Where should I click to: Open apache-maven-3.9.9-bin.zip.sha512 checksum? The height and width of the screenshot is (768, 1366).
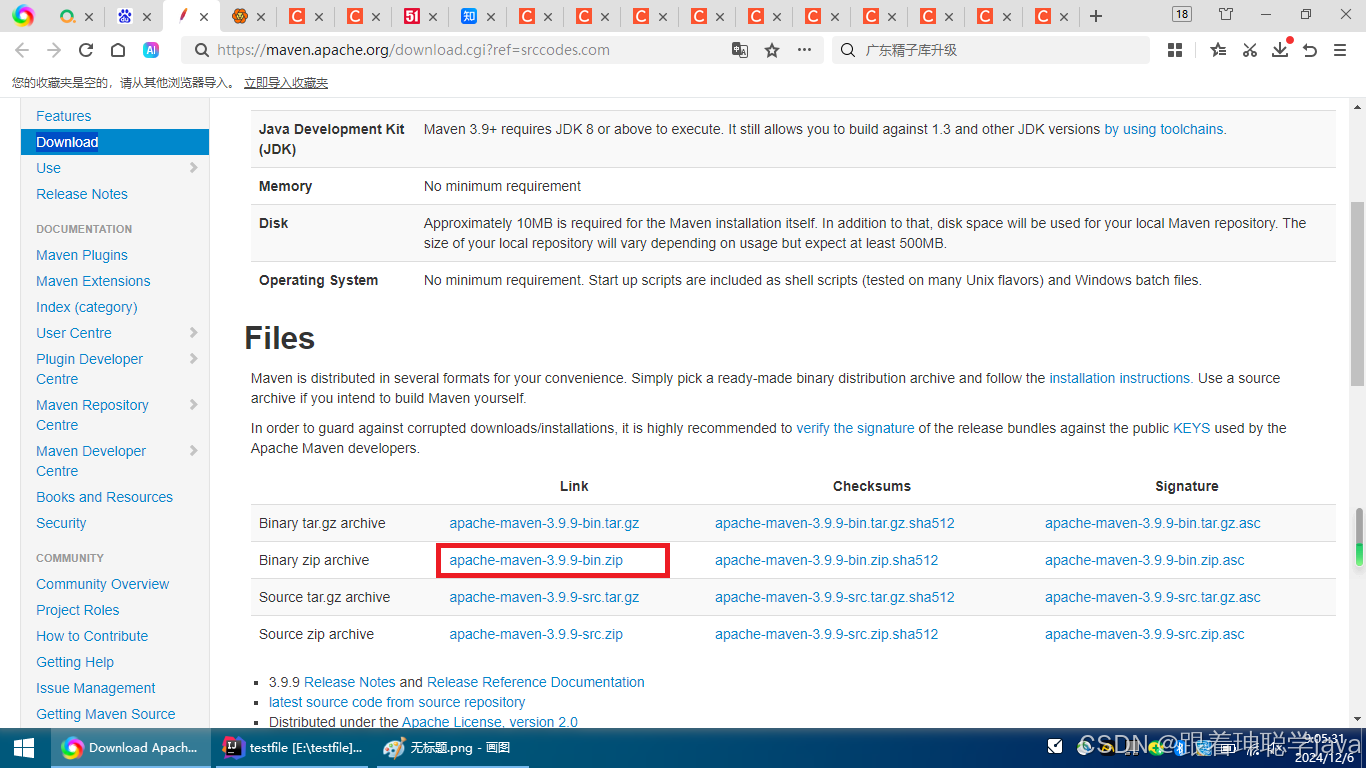pyautogui.click(x=826, y=560)
